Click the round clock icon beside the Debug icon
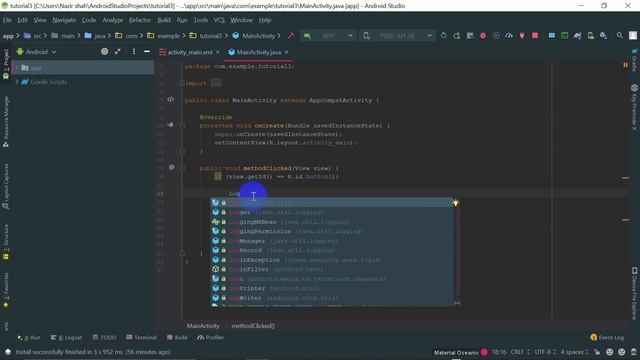This screenshot has width=640, height=360. pyautogui.click(x=496, y=36)
